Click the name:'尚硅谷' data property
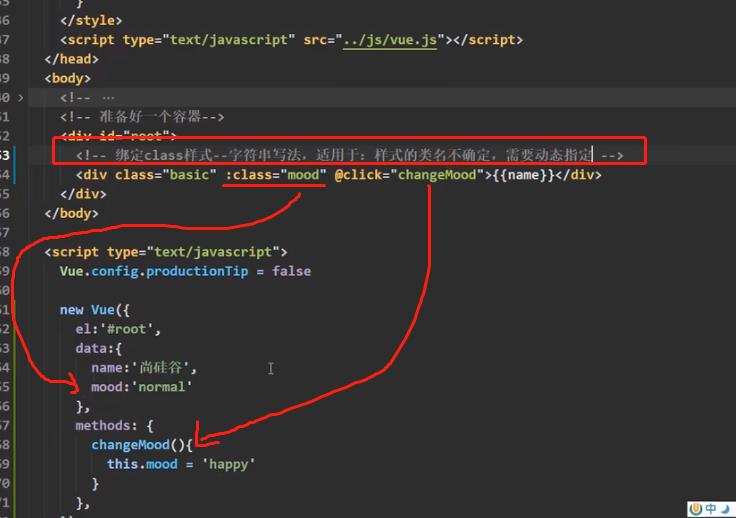 tap(144, 368)
